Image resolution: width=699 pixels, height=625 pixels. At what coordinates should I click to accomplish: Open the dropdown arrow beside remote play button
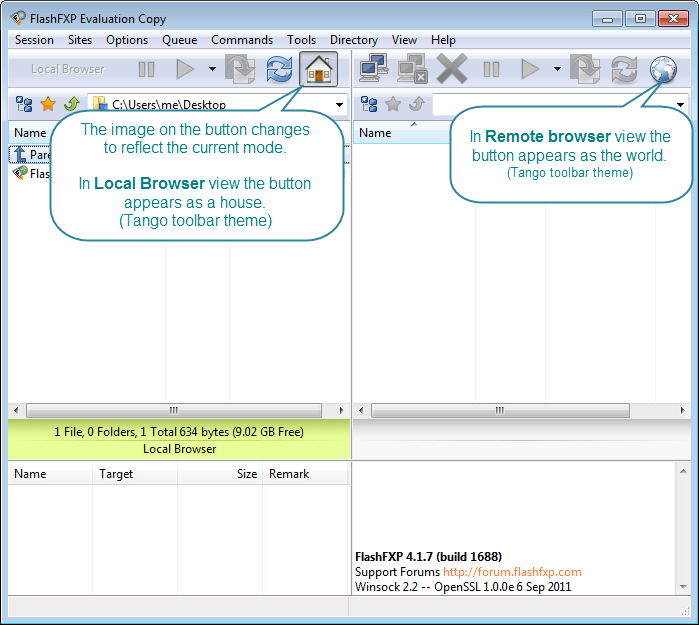(557, 69)
